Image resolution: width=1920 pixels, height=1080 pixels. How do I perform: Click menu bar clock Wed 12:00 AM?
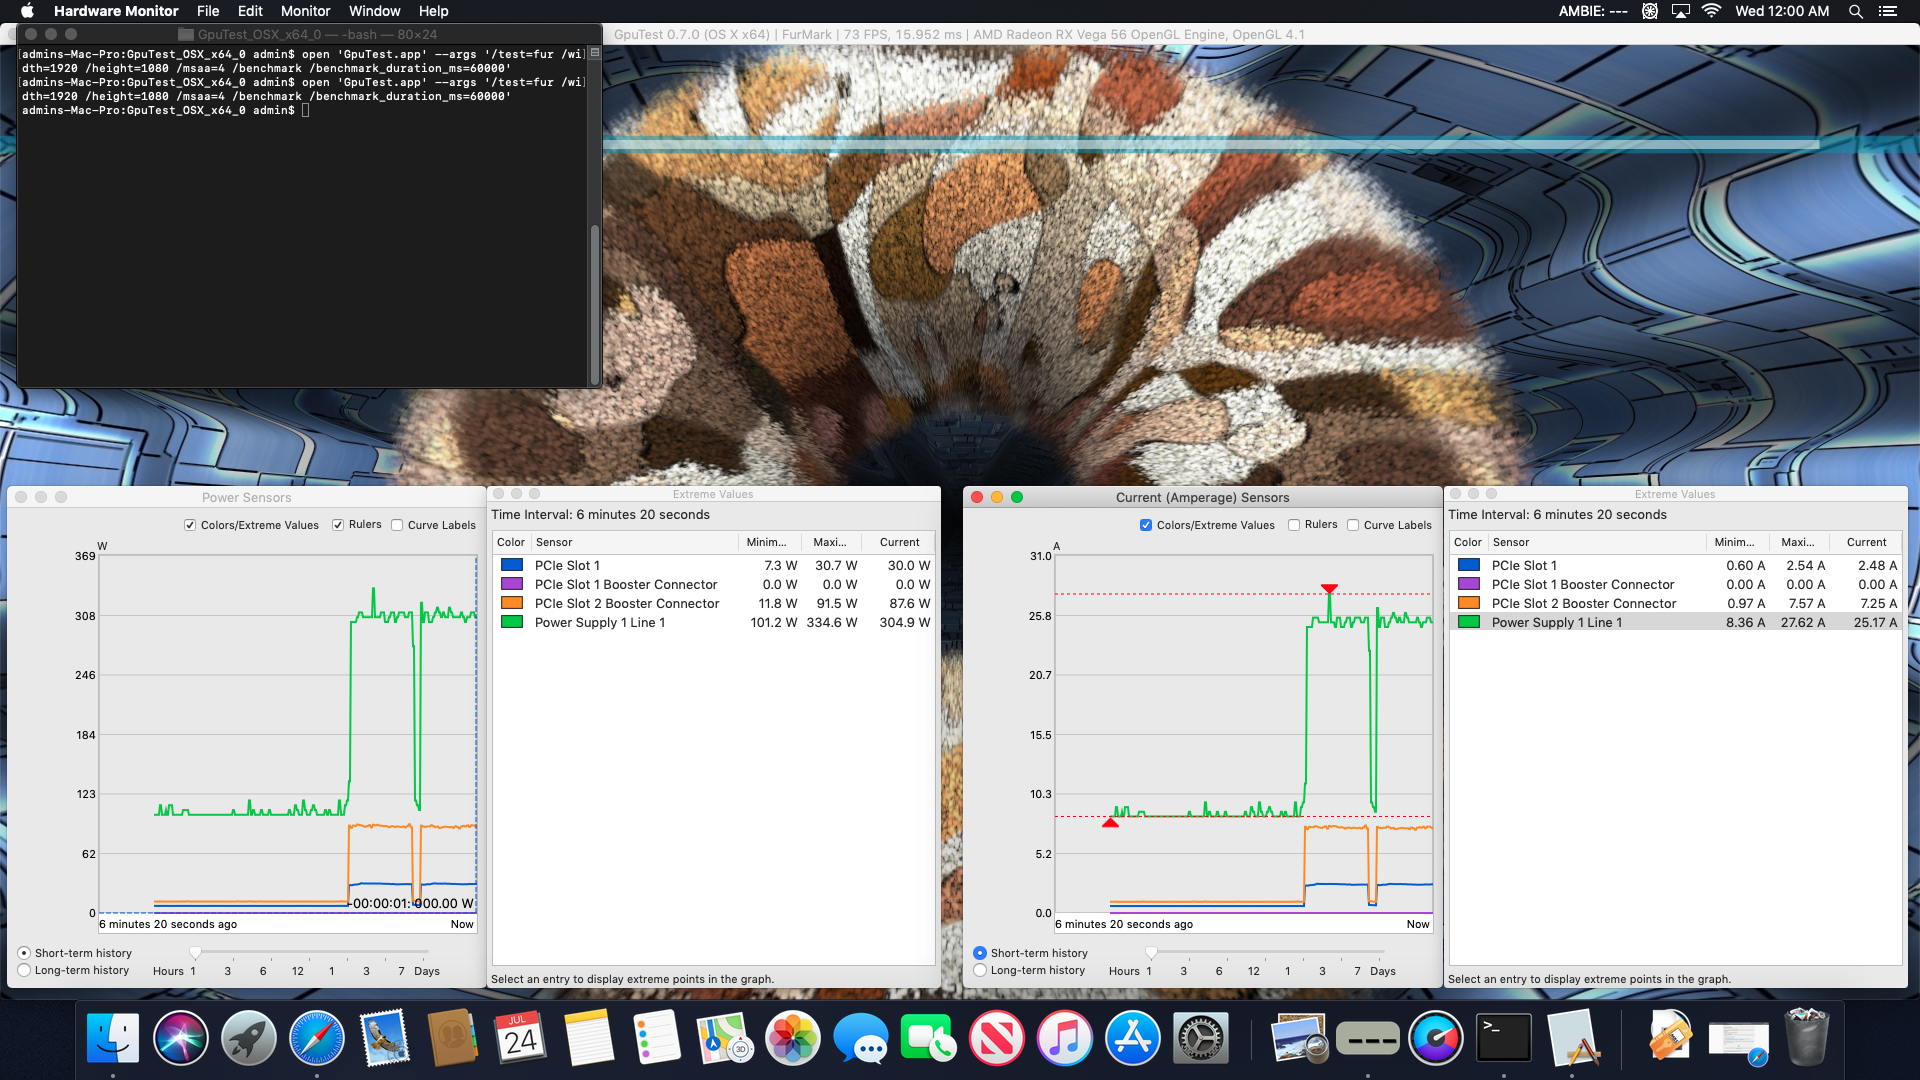coord(1782,11)
